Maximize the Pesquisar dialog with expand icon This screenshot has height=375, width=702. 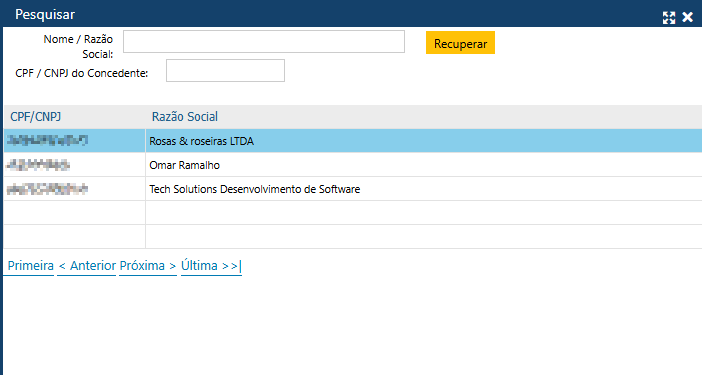tap(669, 17)
